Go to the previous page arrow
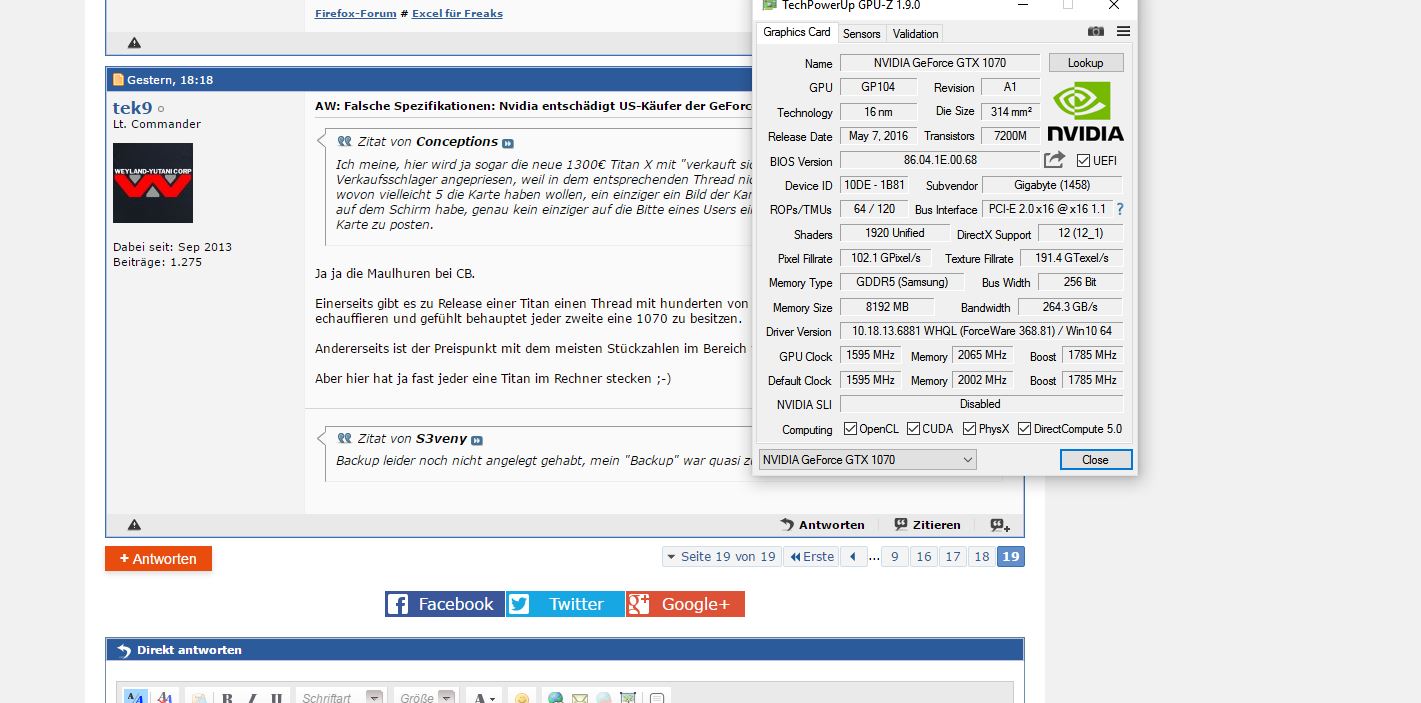 pos(853,557)
